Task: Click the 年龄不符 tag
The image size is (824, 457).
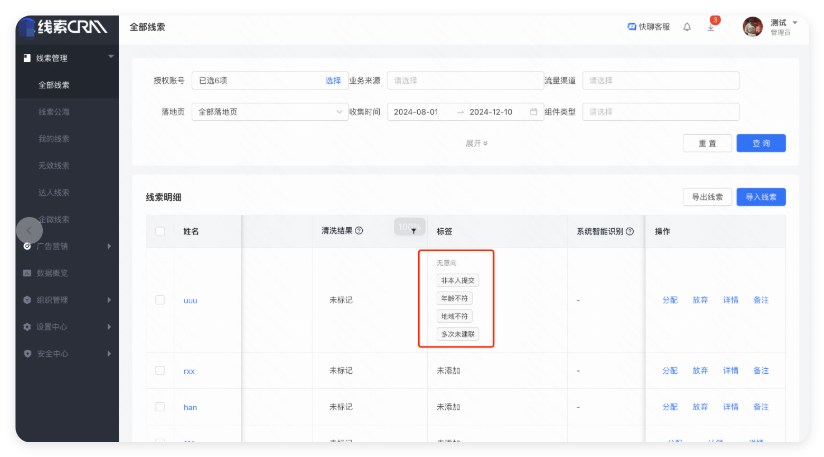Action: click(455, 298)
